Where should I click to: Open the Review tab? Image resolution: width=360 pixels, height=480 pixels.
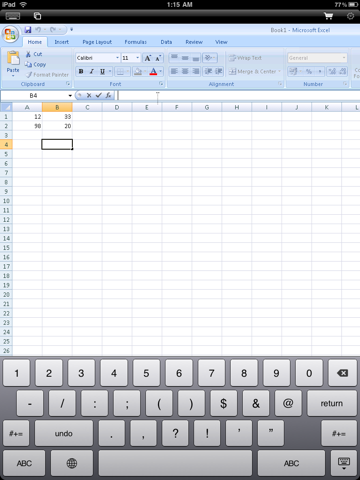(194, 42)
